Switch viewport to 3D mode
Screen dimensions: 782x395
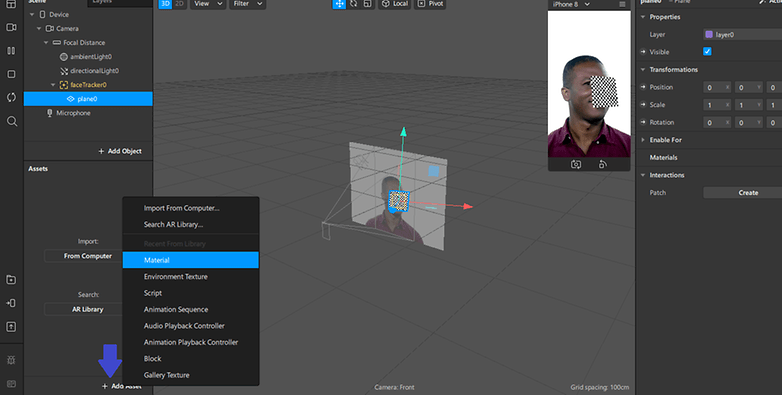[165, 4]
